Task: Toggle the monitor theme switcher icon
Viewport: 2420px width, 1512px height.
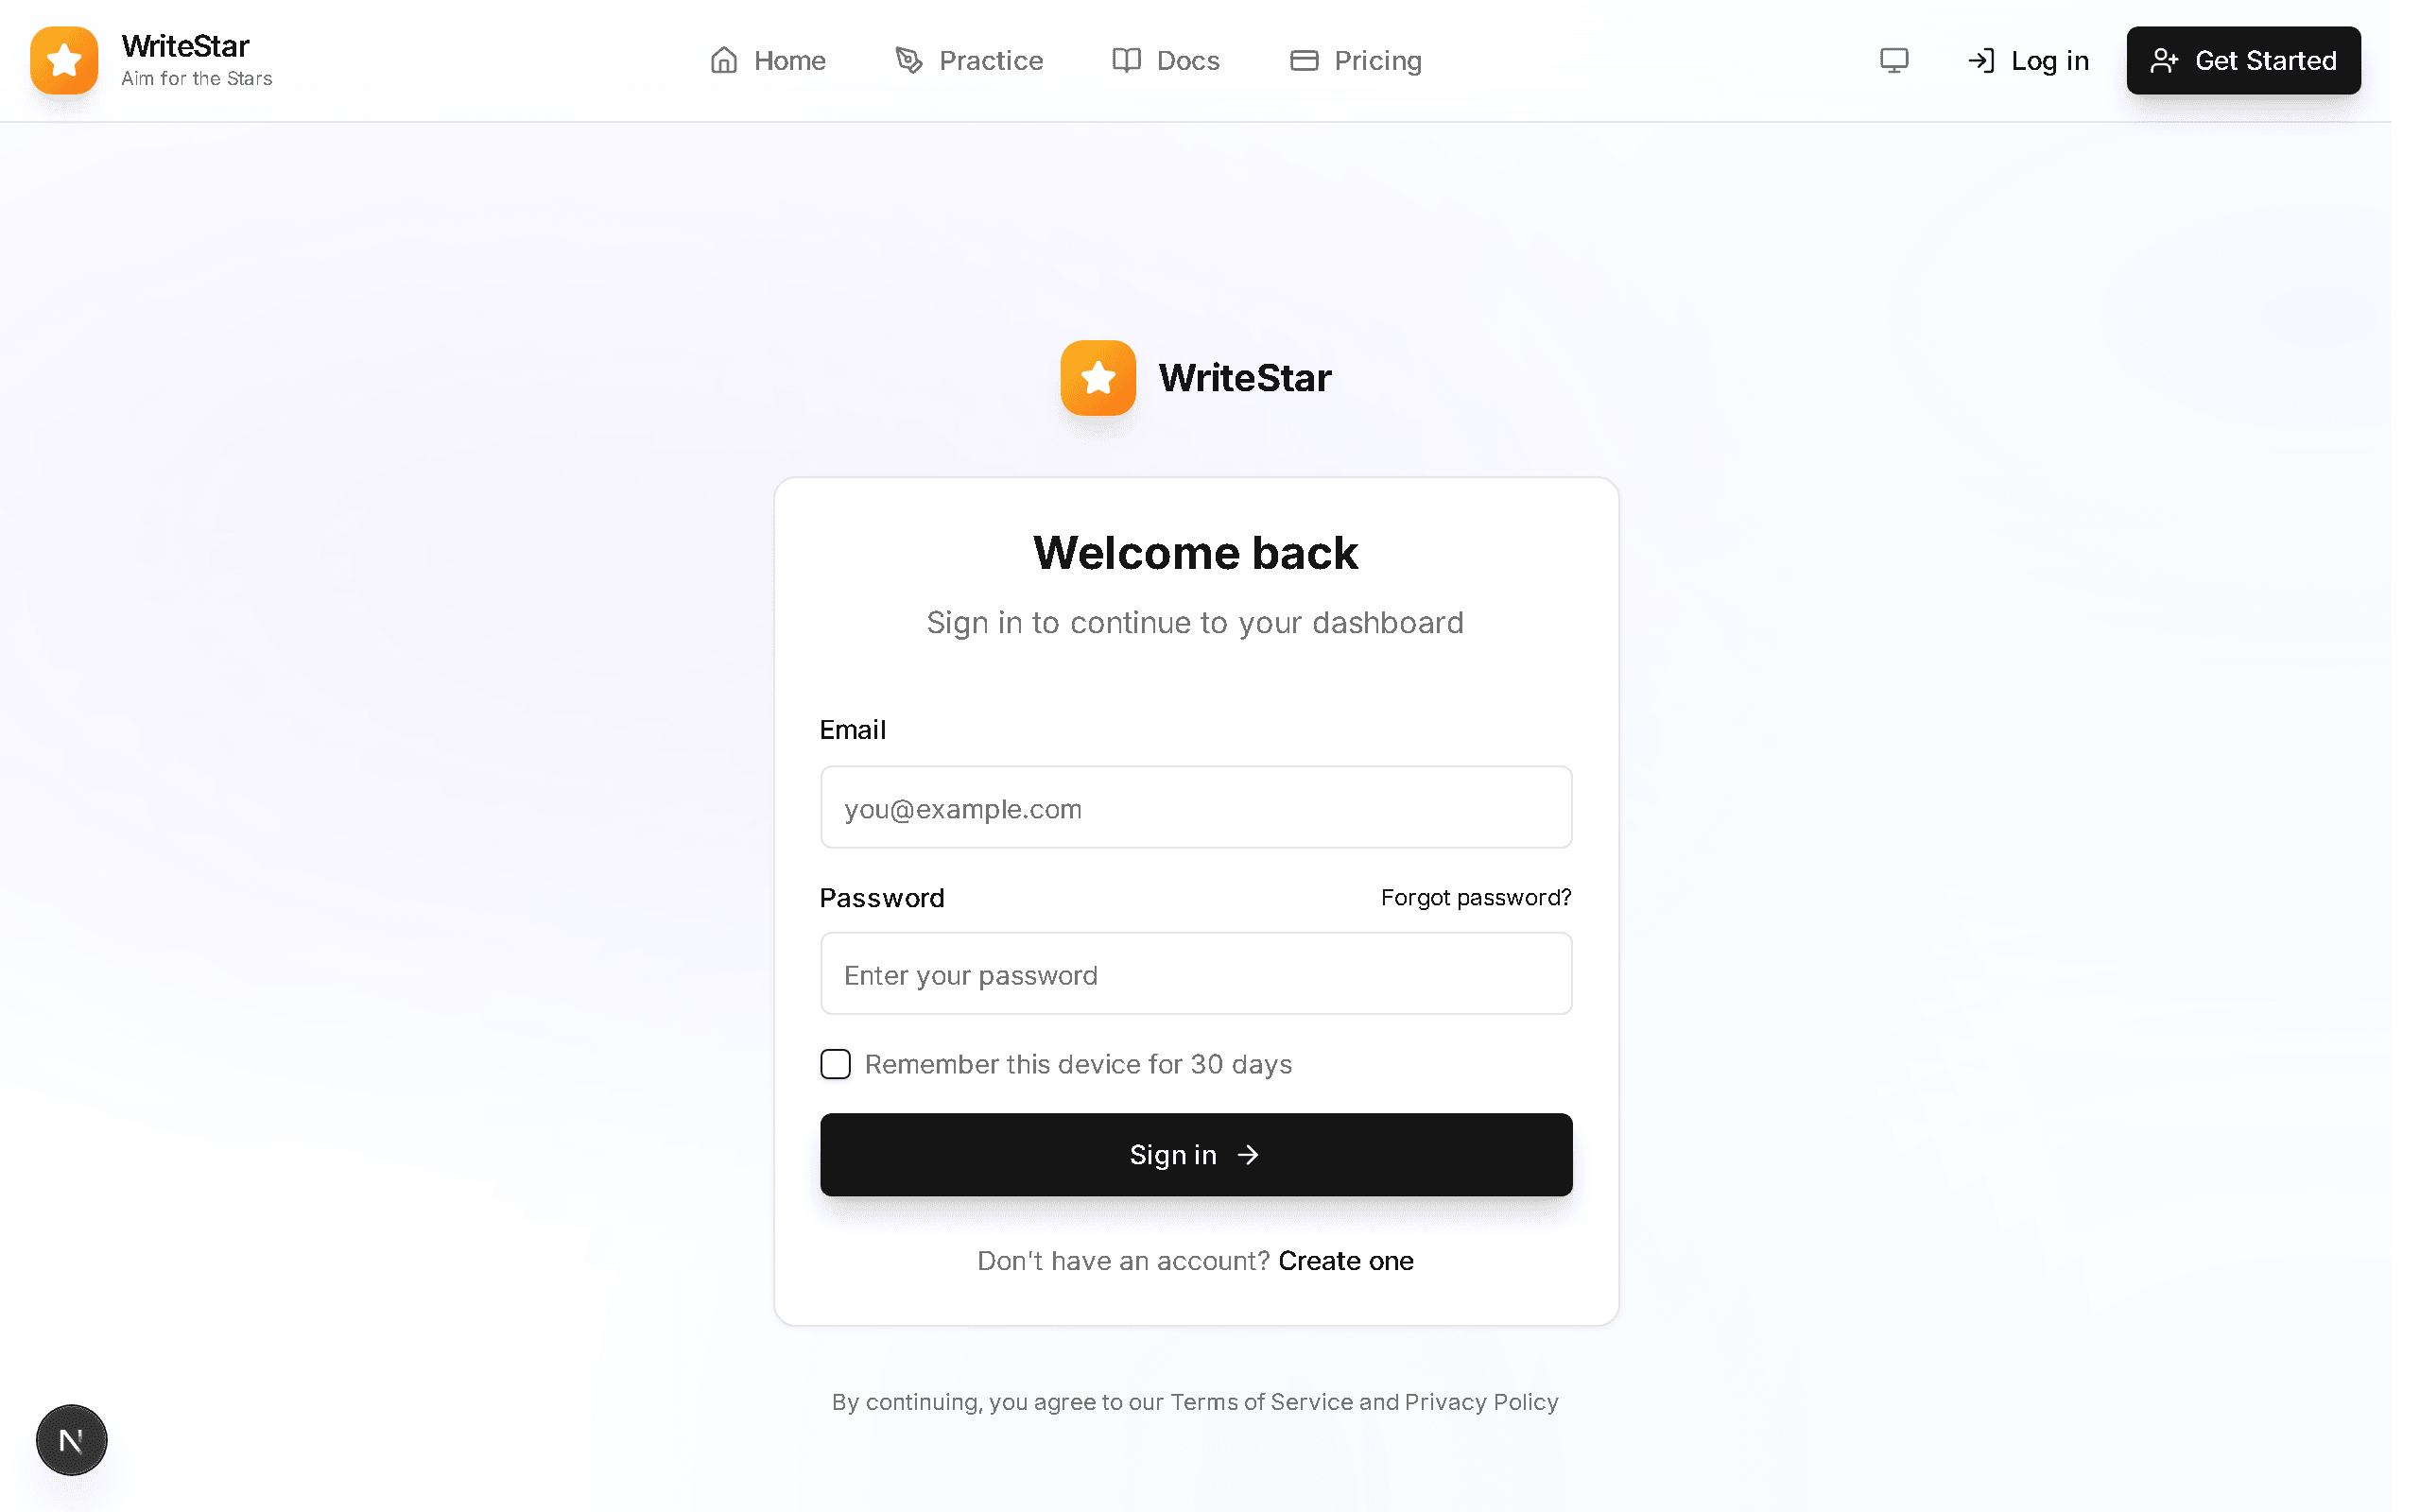Action: pos(1894,60)
